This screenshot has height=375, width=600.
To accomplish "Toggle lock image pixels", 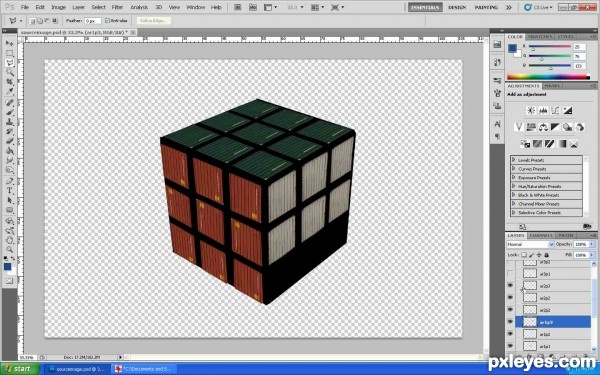I will [532, 255].
